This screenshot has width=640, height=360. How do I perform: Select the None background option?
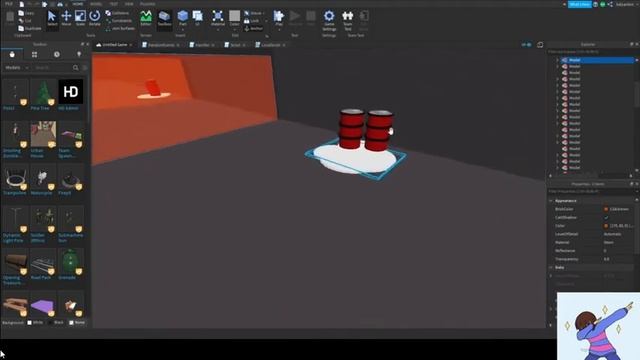coord(77,322)
